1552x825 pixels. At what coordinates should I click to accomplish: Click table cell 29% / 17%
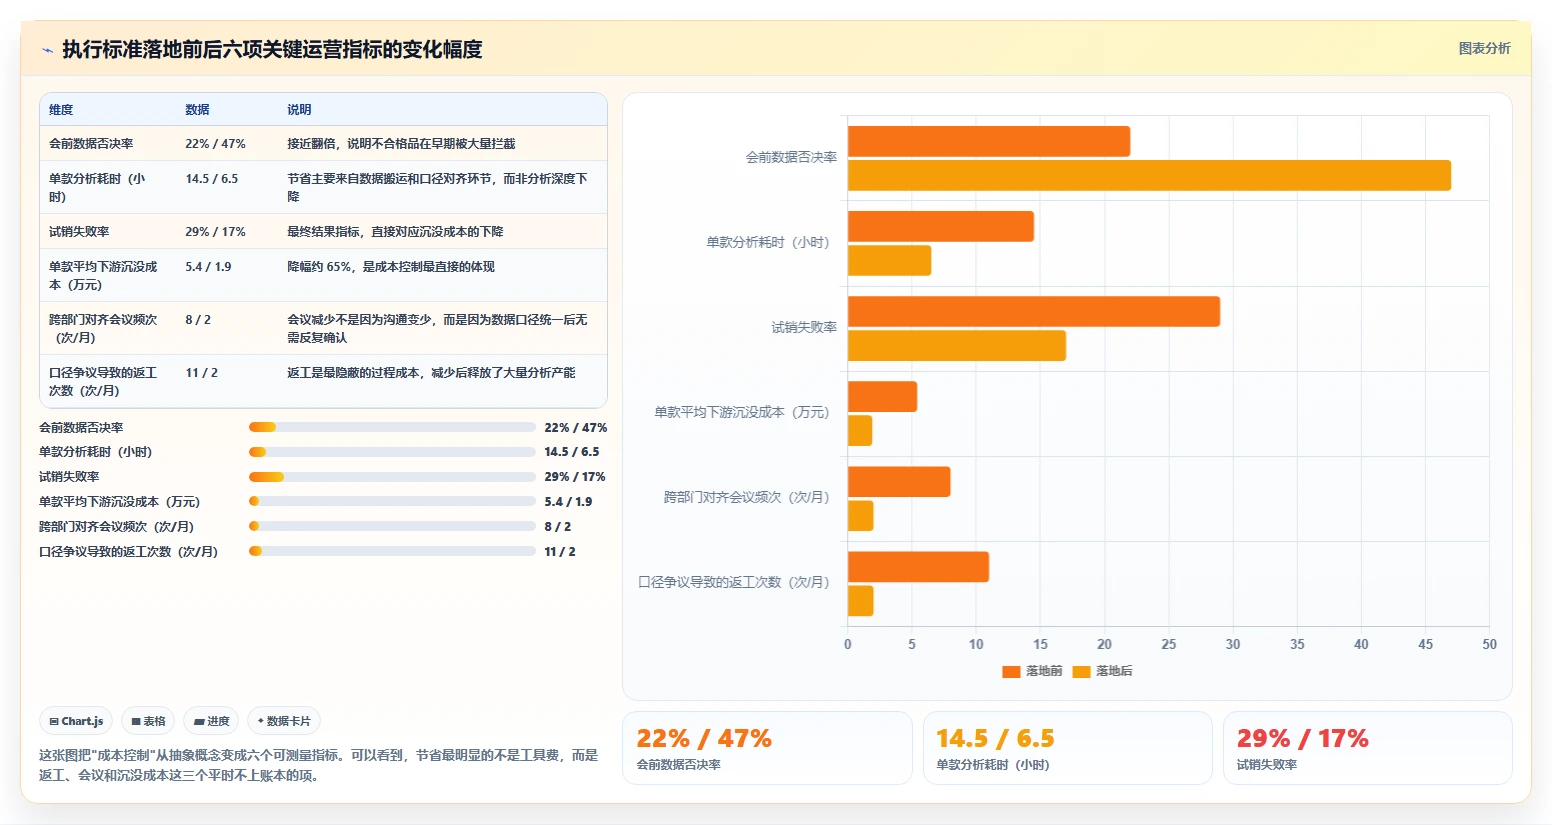(x=215, y=232)
